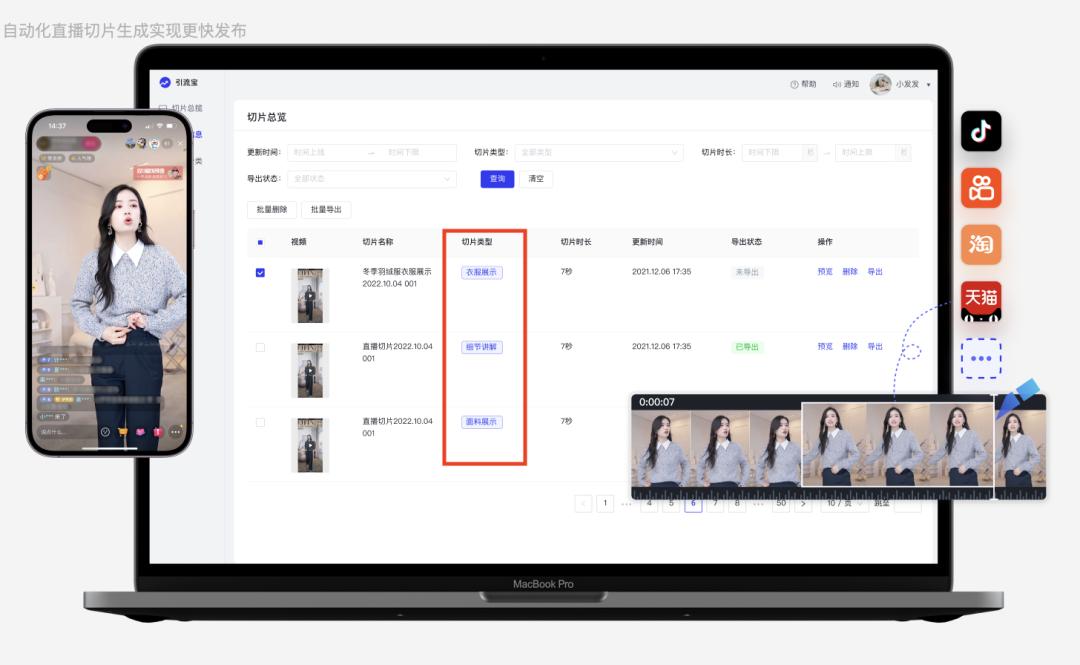
Task: Select 切片总揽 in the left sidebar
Action: tap(186, 108)
